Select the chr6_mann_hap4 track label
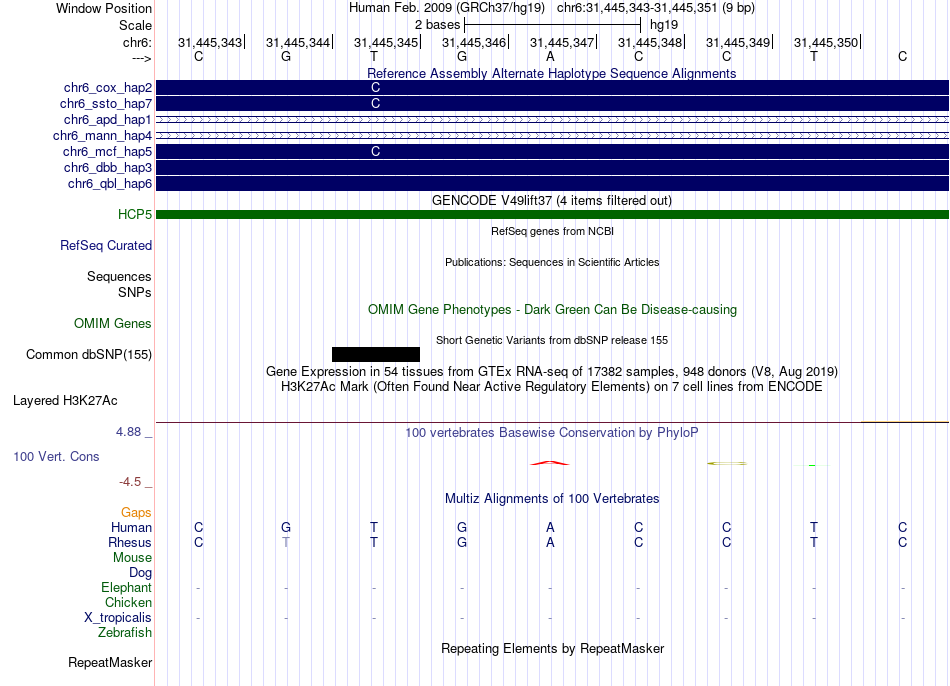This screenshot has height=686, width=950. 102,136
